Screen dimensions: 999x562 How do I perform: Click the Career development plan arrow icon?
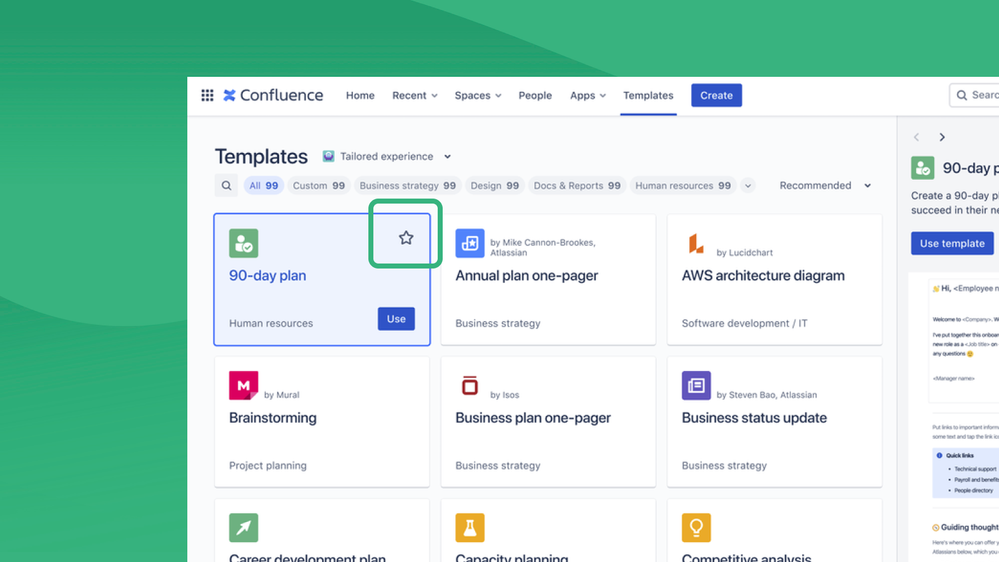(x=243, y=528)
